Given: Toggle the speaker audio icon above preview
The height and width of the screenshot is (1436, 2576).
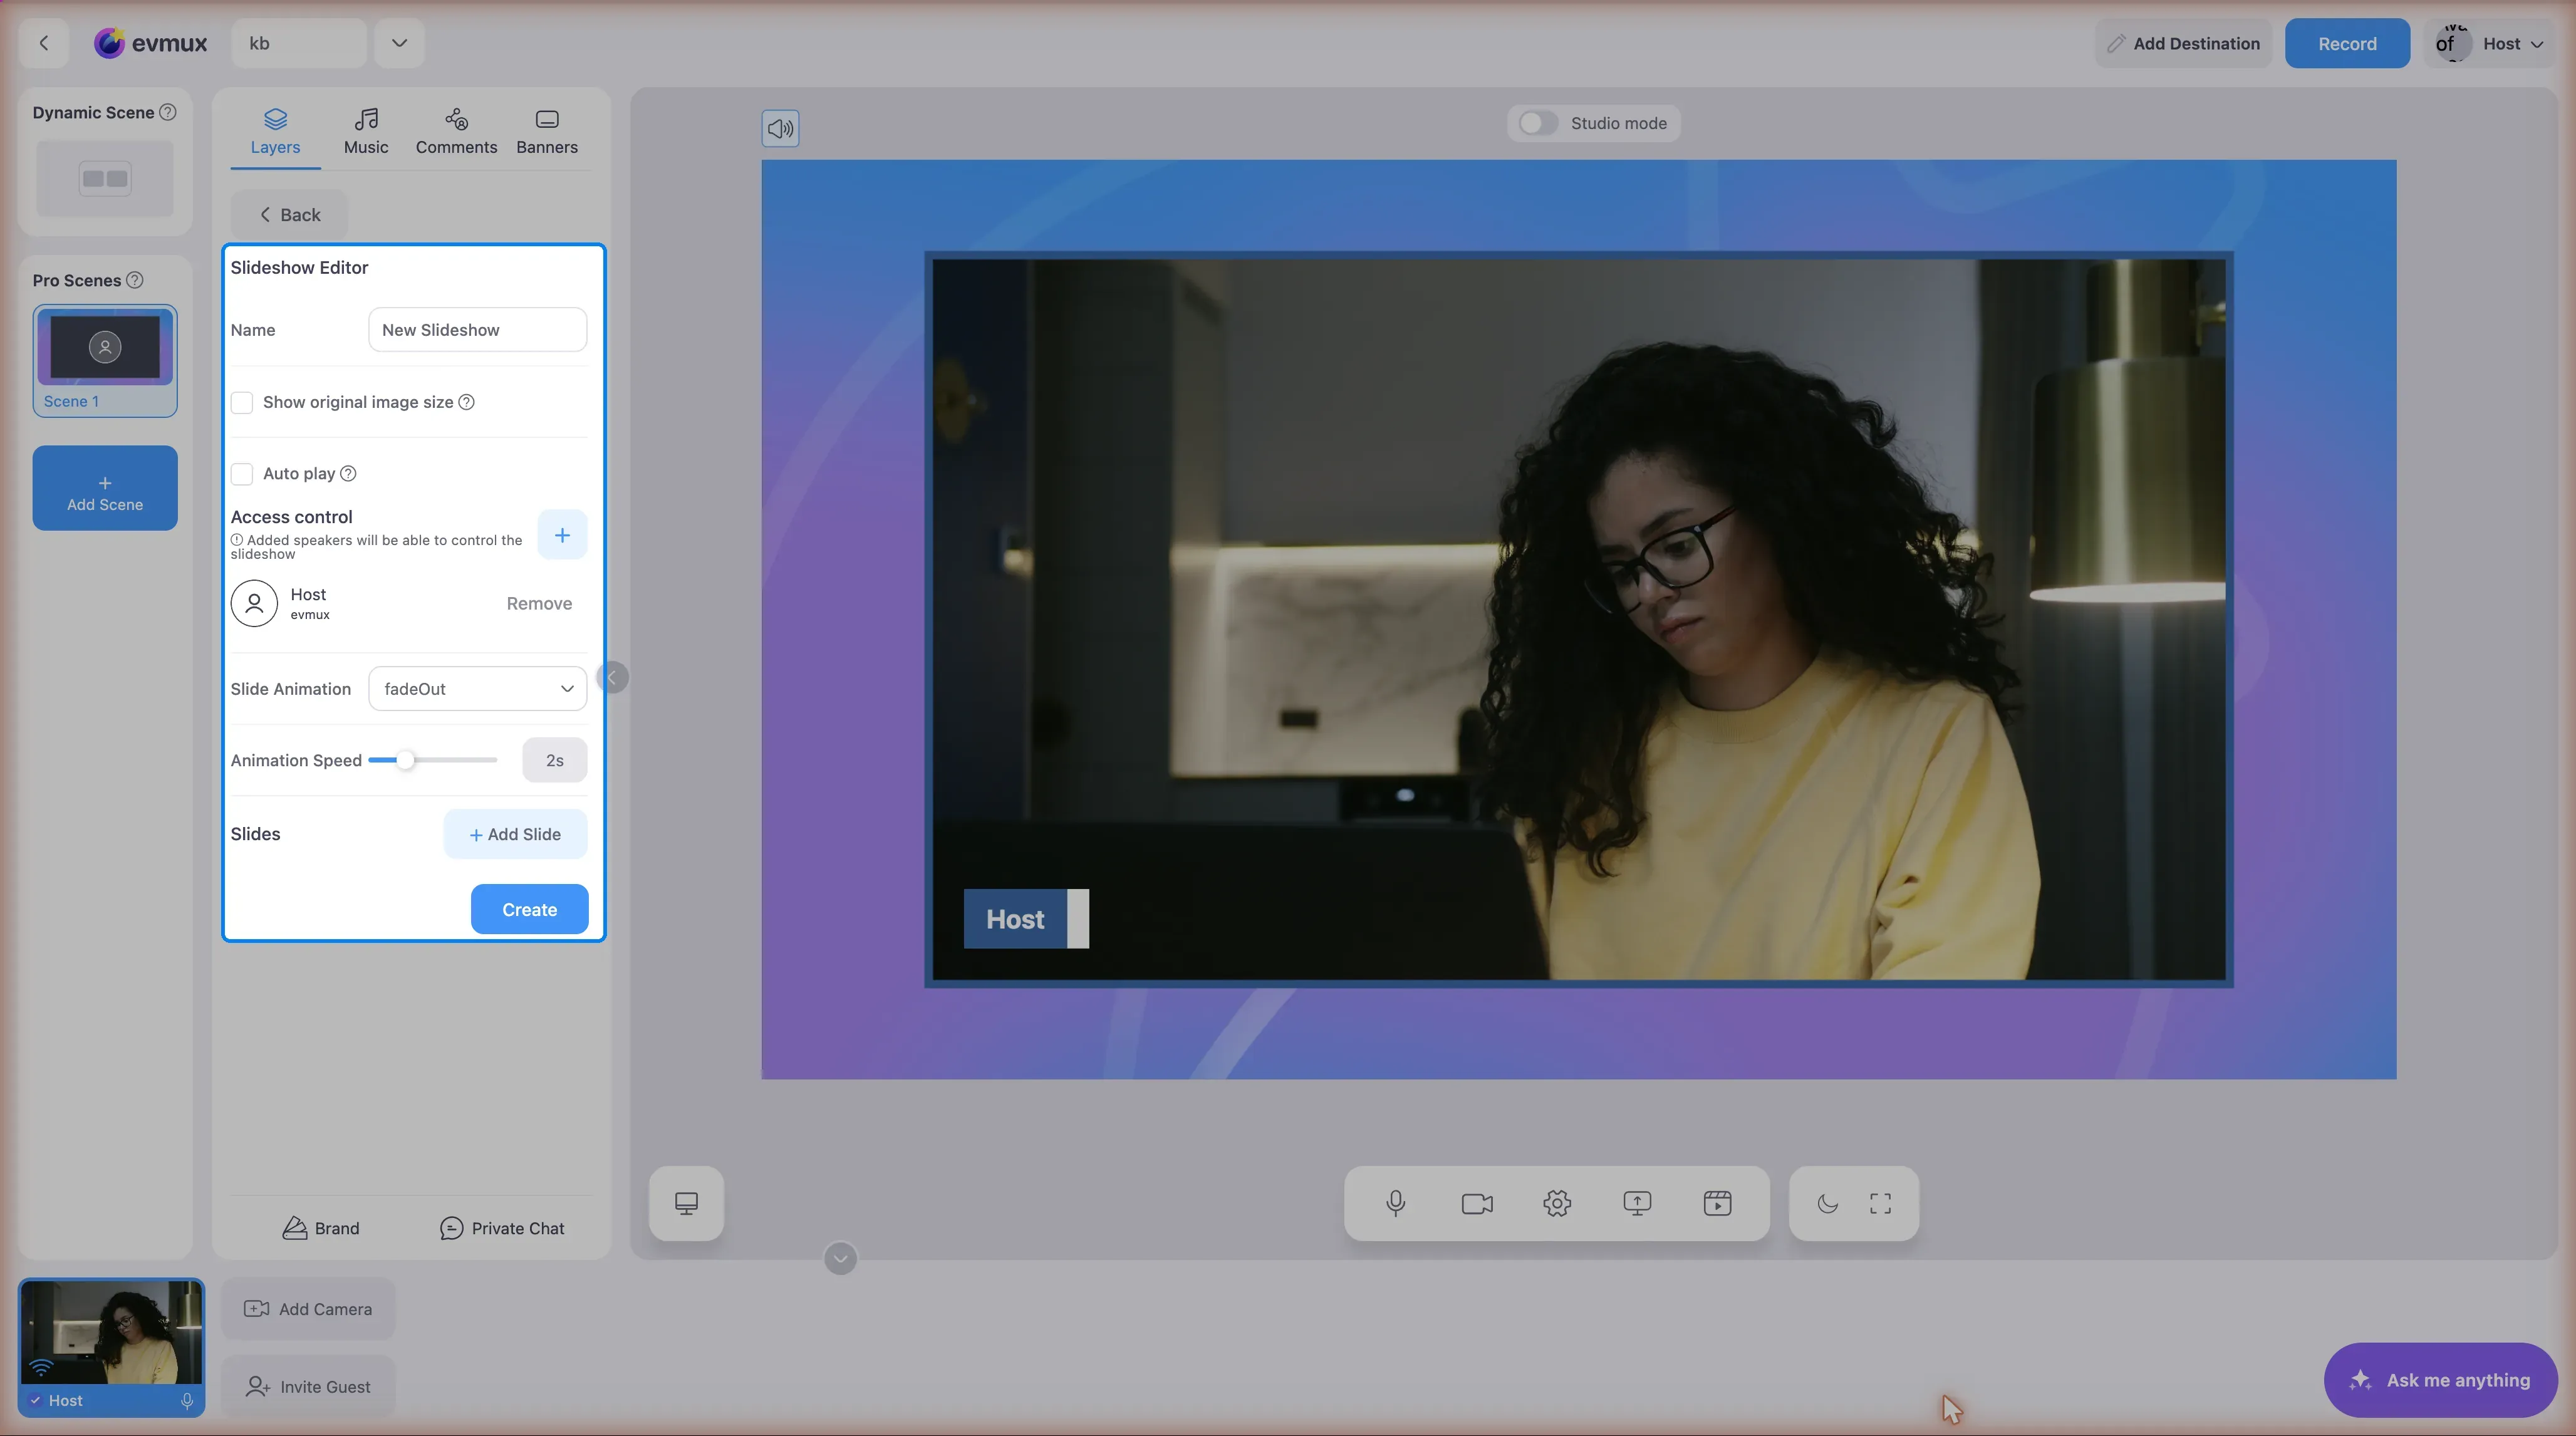Looking at the screenshot, I should click(x=780, y=128).
